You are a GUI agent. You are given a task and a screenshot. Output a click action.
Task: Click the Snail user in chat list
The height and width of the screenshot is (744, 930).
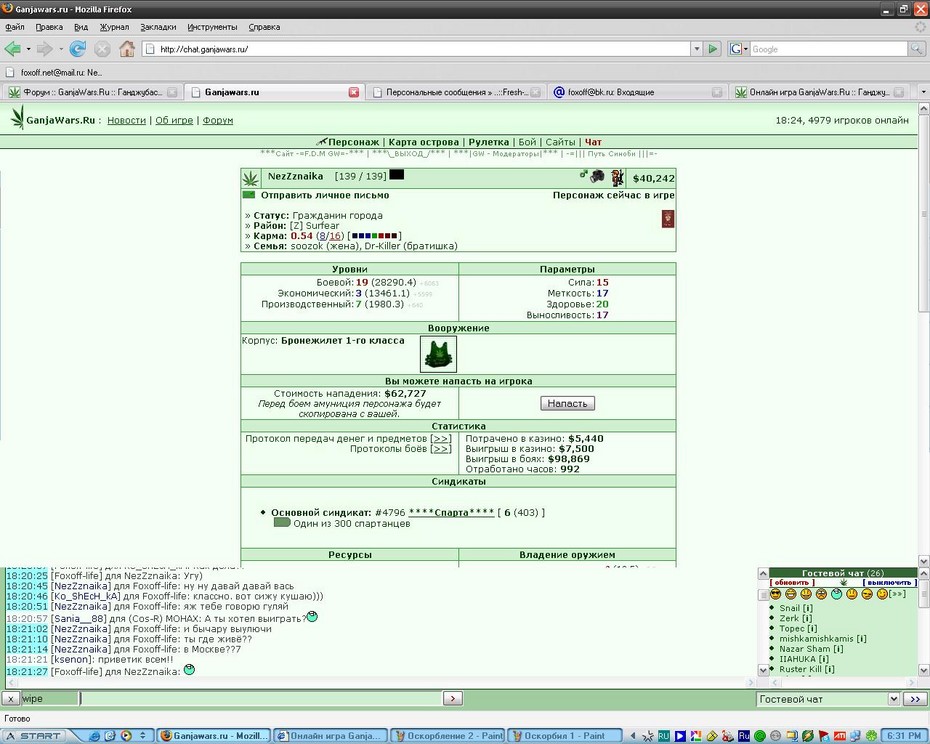pos(789,608)
